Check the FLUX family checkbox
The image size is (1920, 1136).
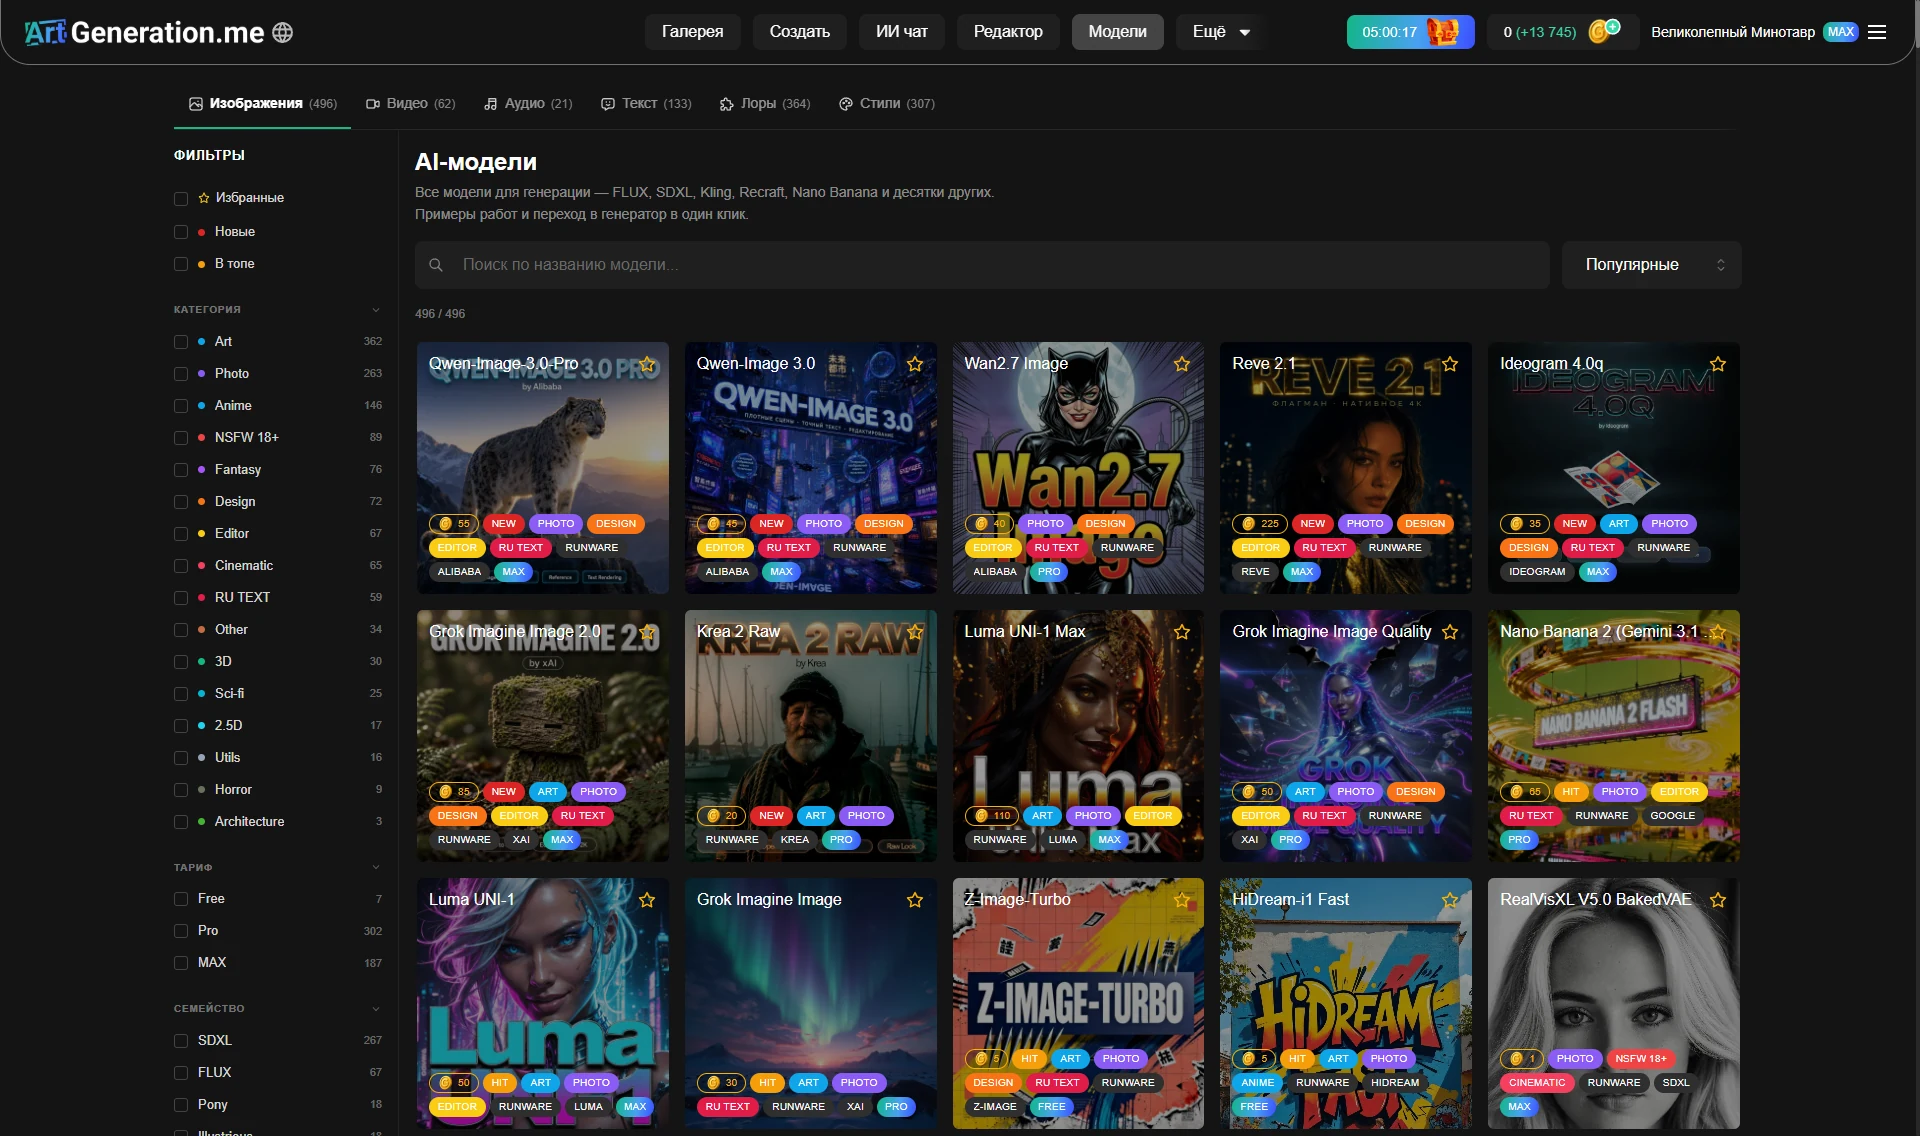(x=181, y=1073)
